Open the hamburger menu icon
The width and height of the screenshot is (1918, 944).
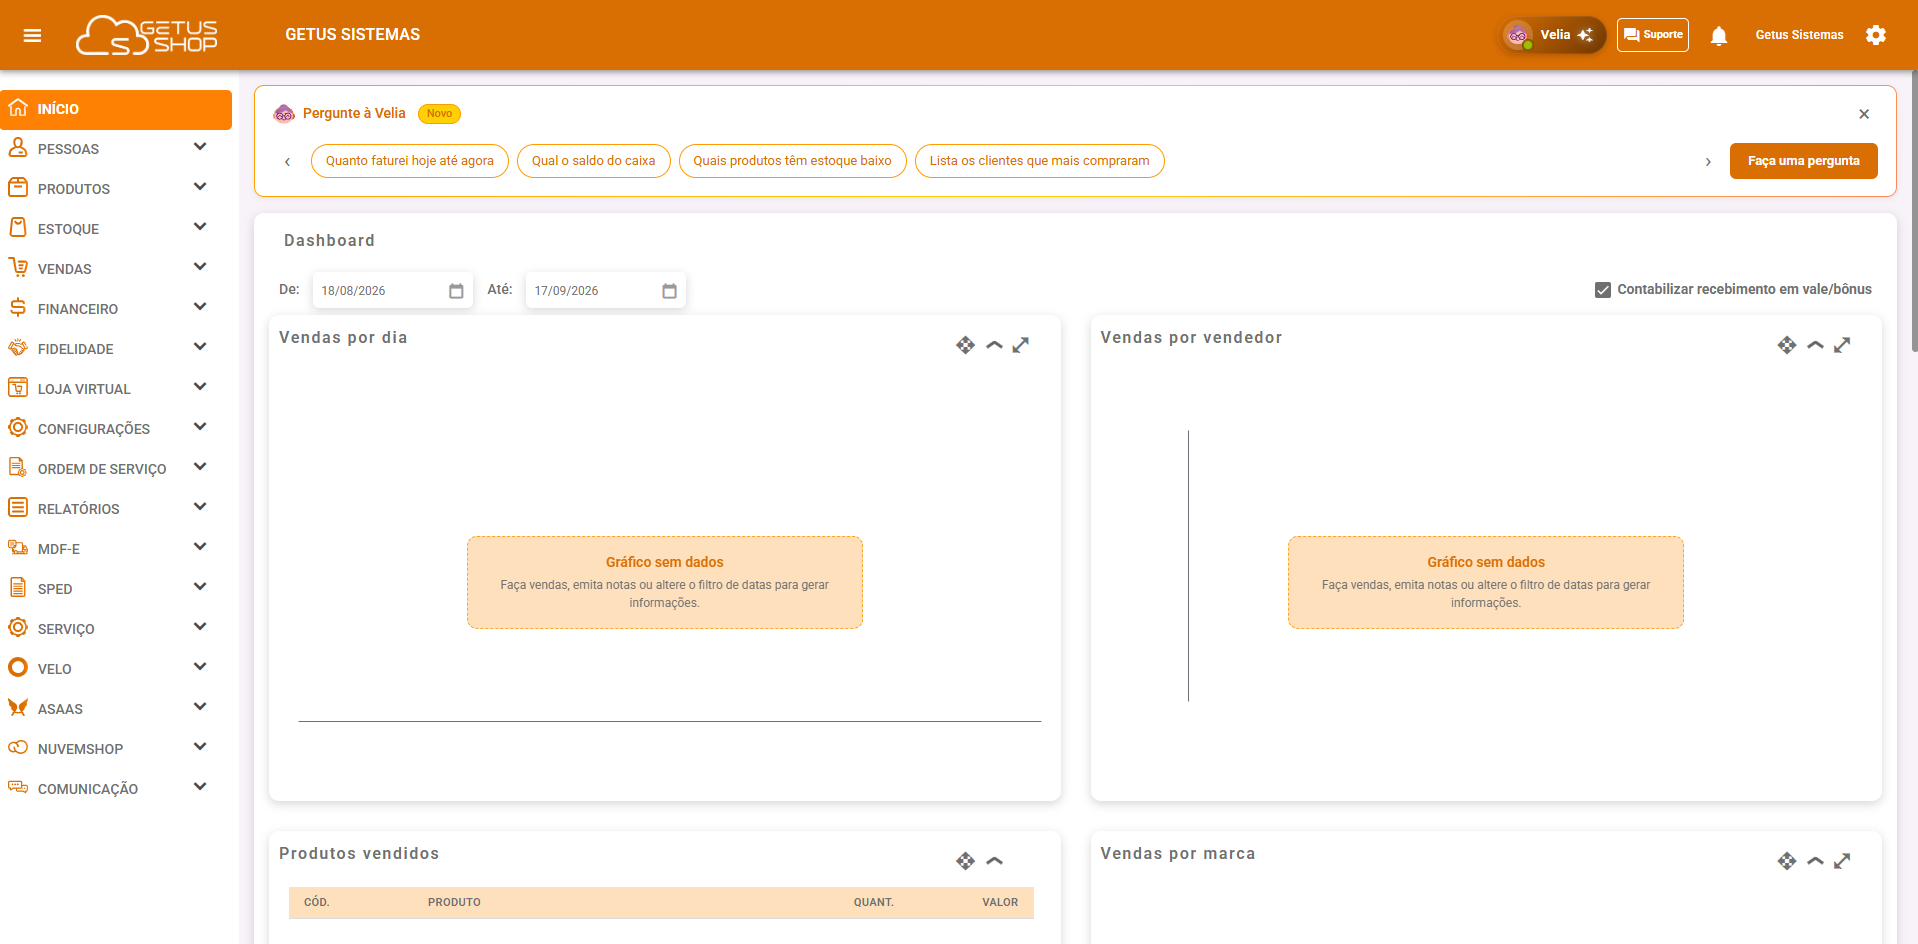(32, 35)
